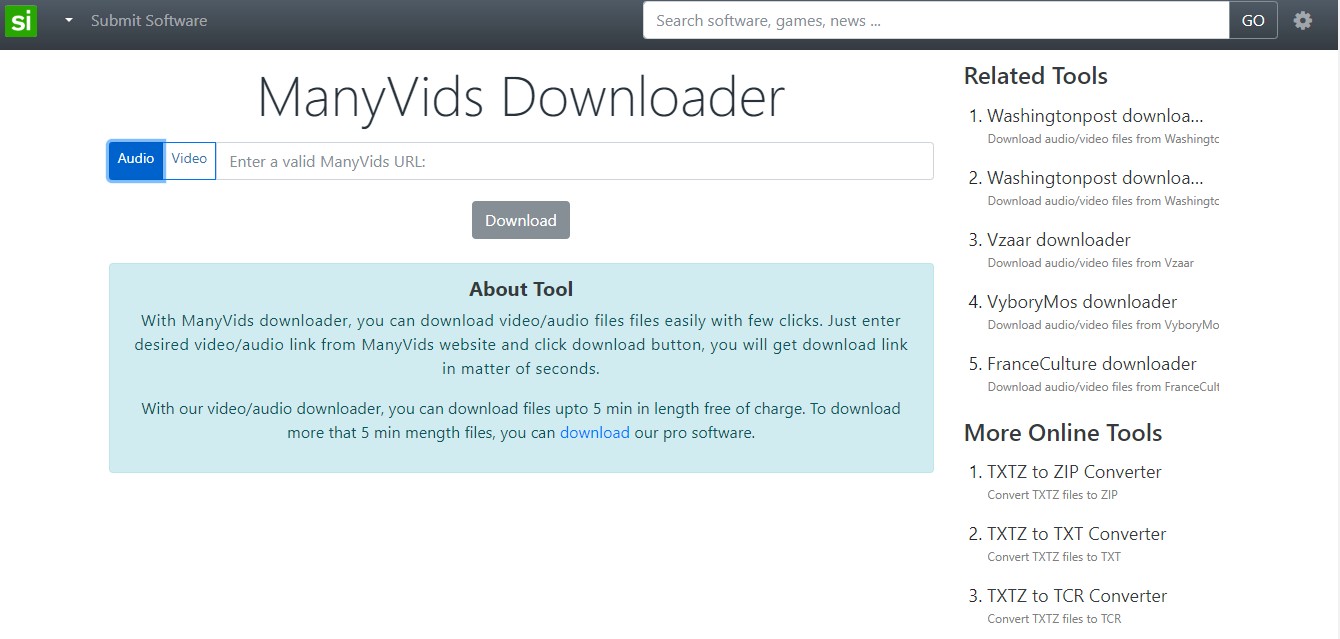Open the FranceCulture downloader link
This screenshot has width=1340, height=639.
pyautogui.click(x=1092, y=364)
